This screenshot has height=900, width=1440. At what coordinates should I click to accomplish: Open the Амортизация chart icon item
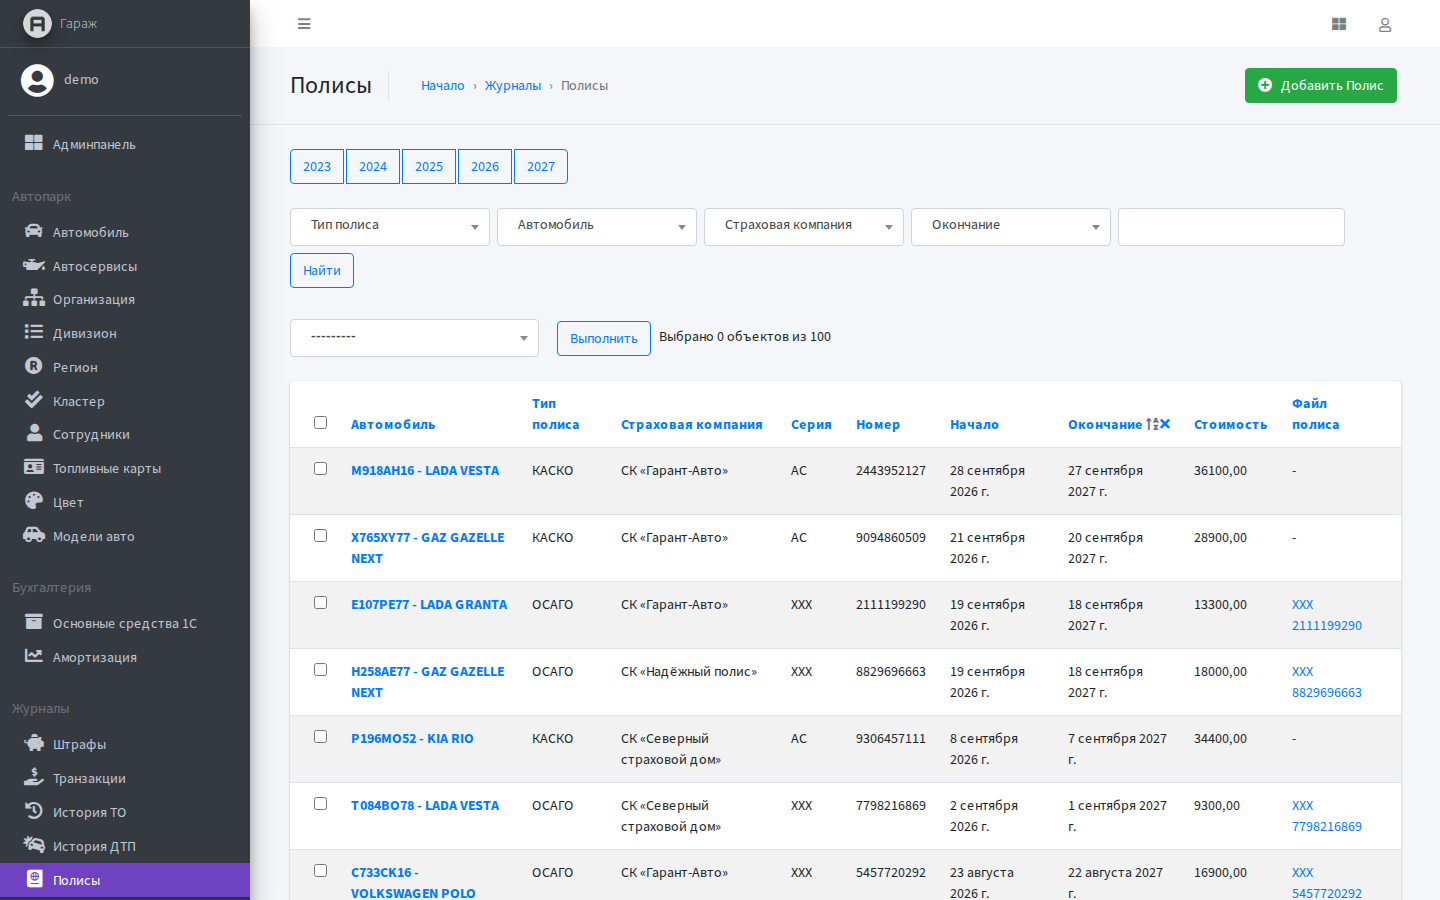[x=34, y=656]
